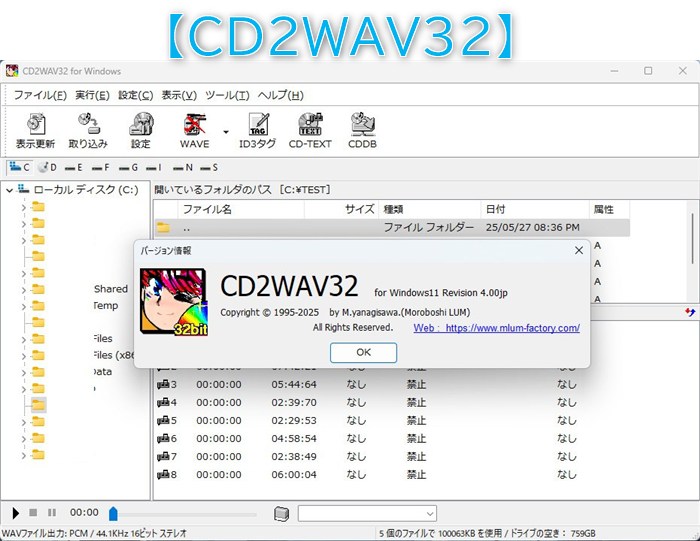Viewport: 700px width, 541px height.
Task: Collapse the ローカル ディスク (C:) tree node
Action: click(9, 190)
